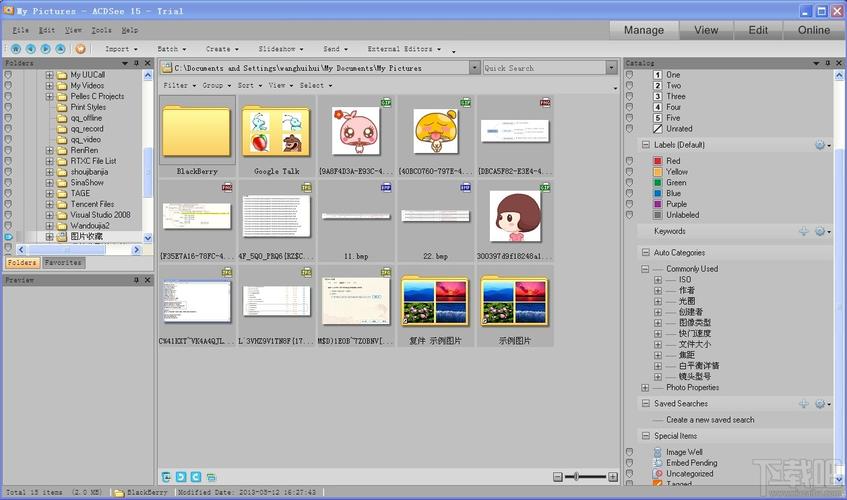Close the Preview pane
847x500 pixels.
click(x=147, y=280)
